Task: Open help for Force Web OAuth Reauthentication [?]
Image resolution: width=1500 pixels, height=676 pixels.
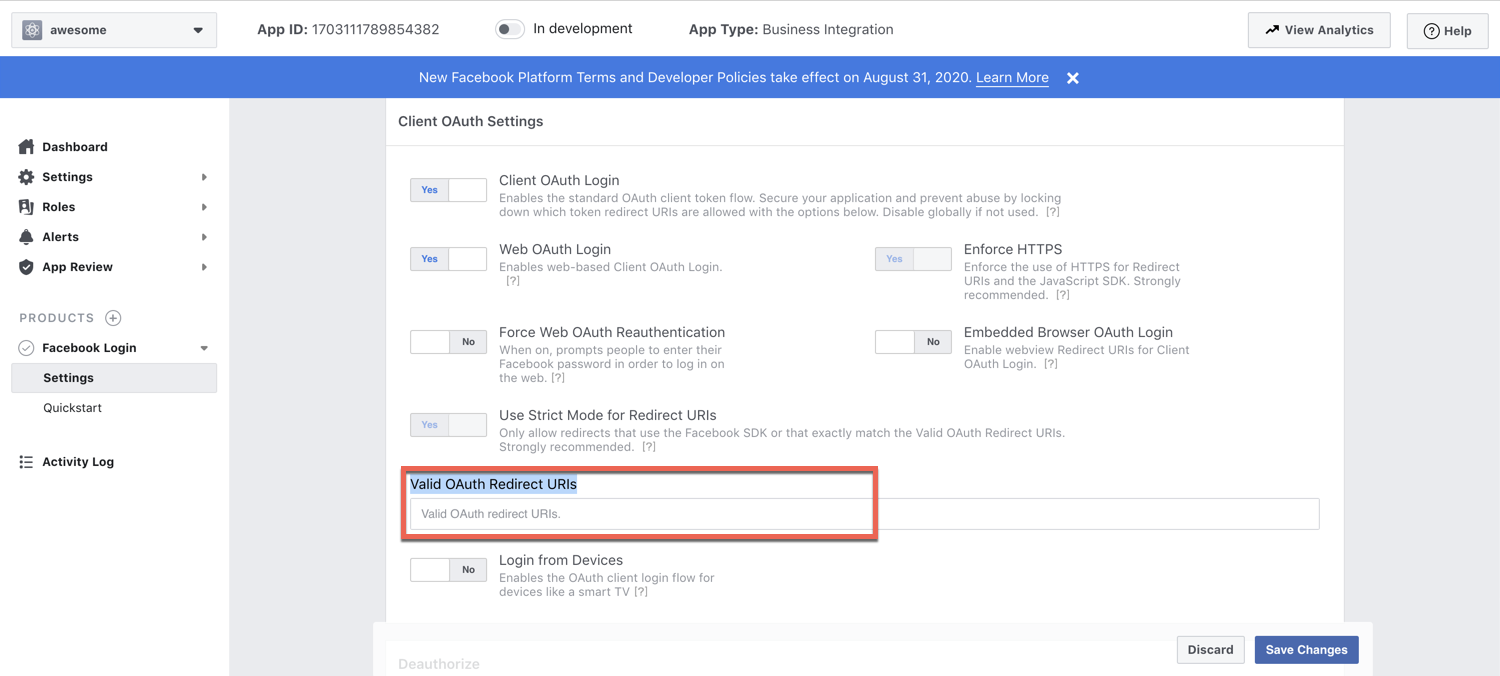Action: coord(558,378)
